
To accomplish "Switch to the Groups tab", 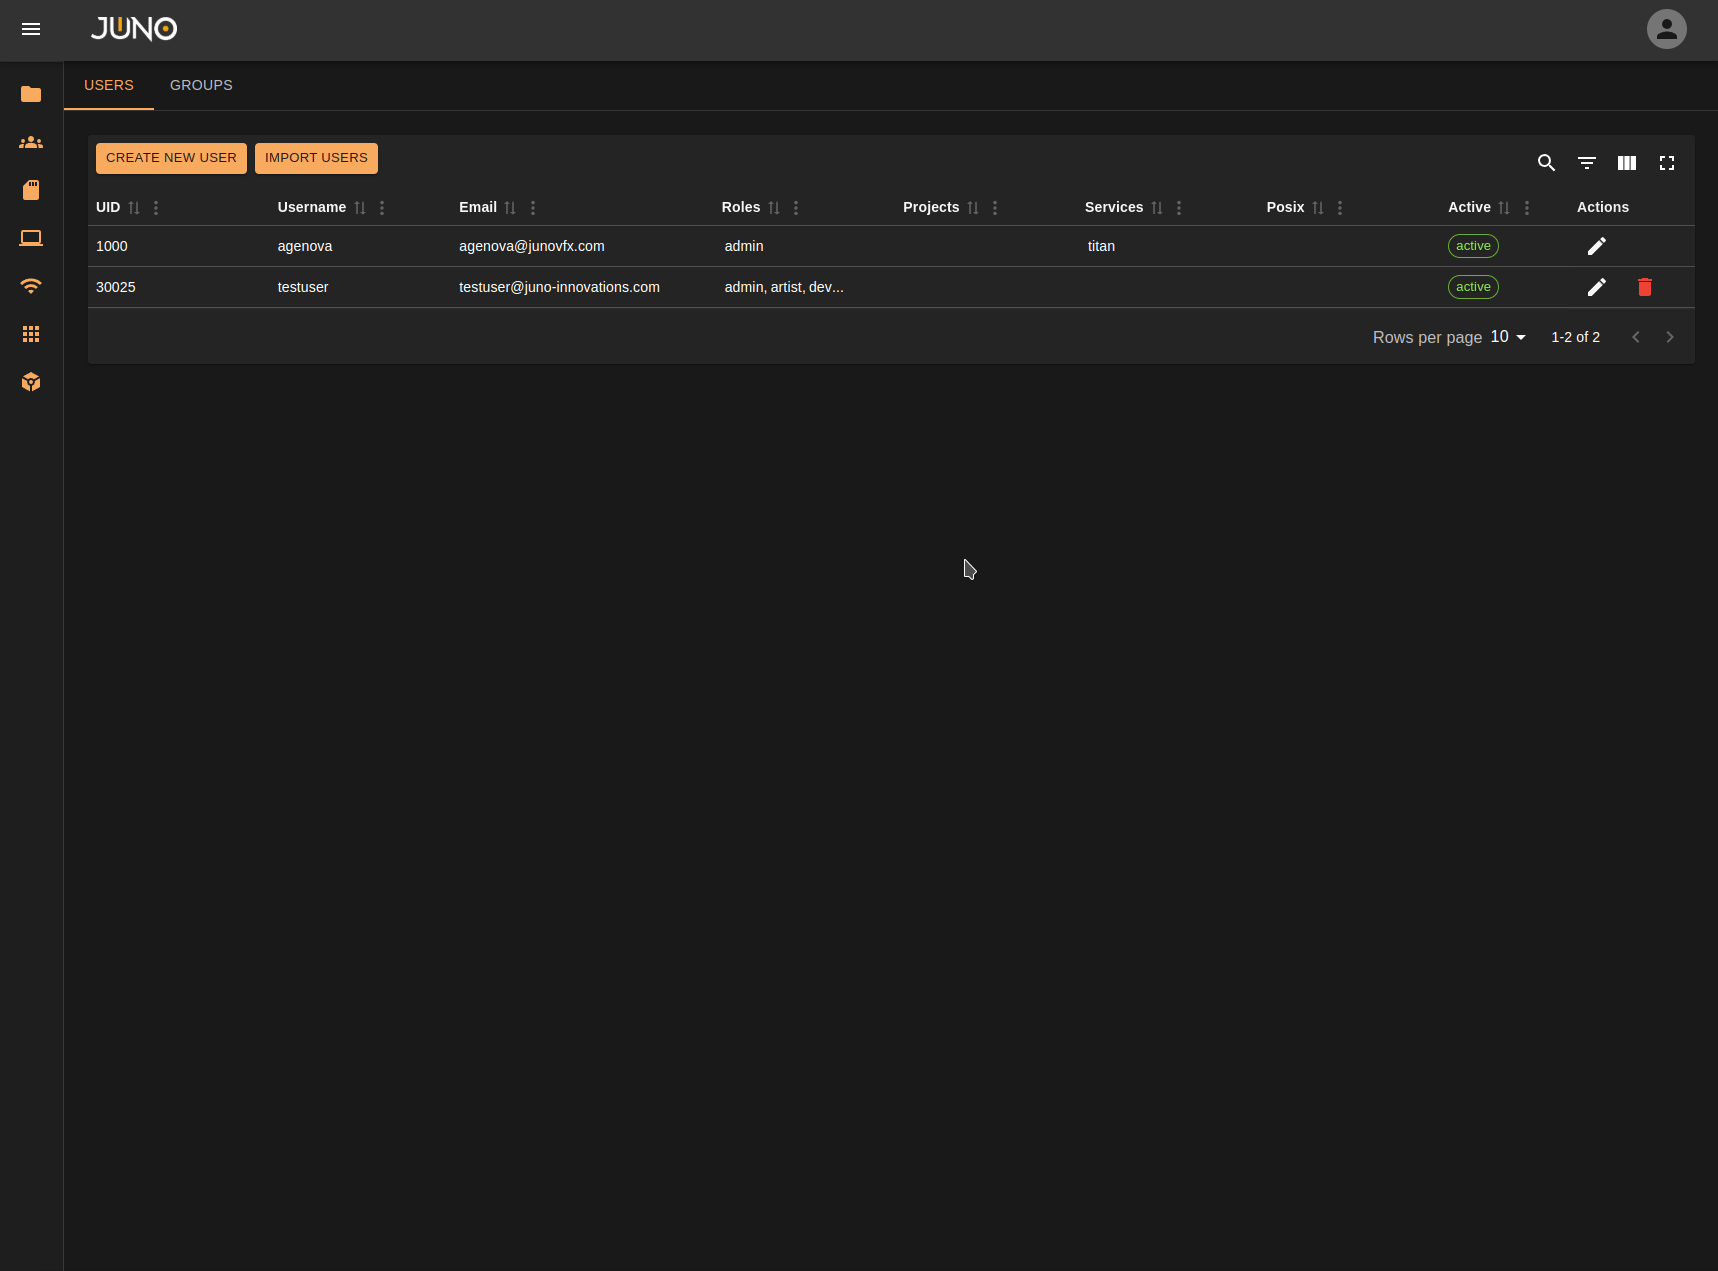I will pos(201,86).
